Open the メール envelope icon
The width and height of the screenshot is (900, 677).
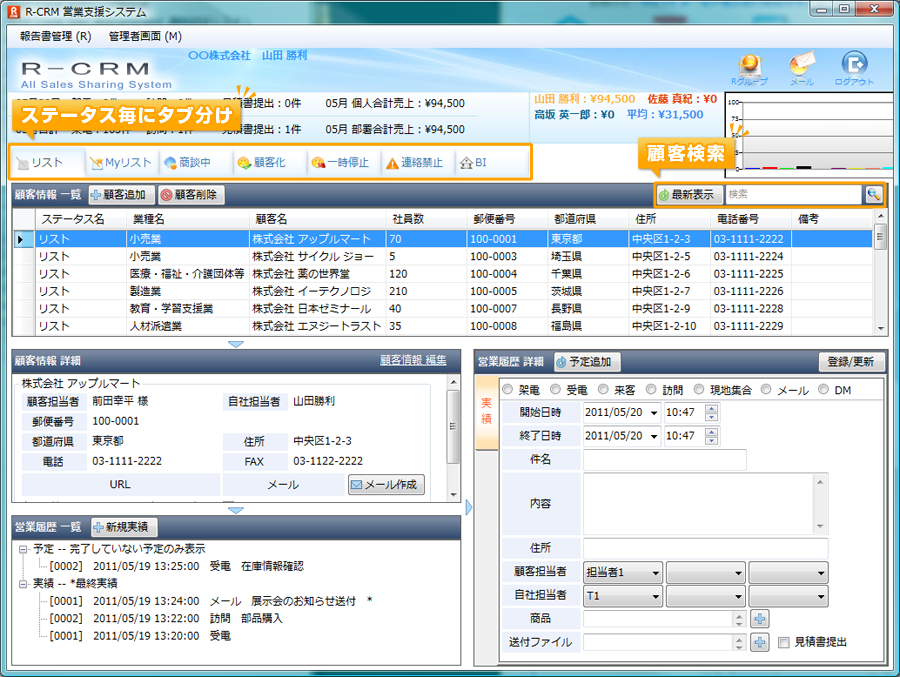(802, 69)
